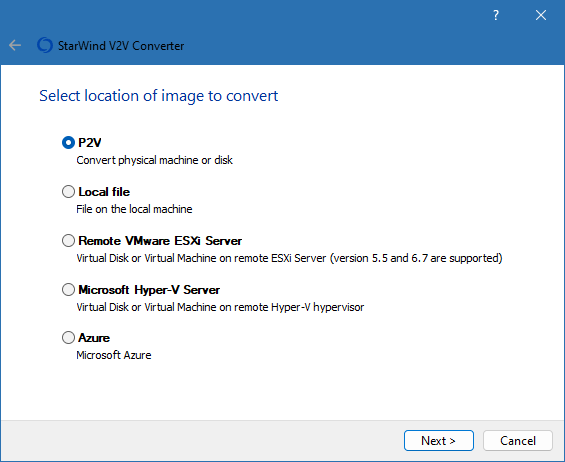Select Remote VMware ESXi Server option
565x462 pixels.
68,241
